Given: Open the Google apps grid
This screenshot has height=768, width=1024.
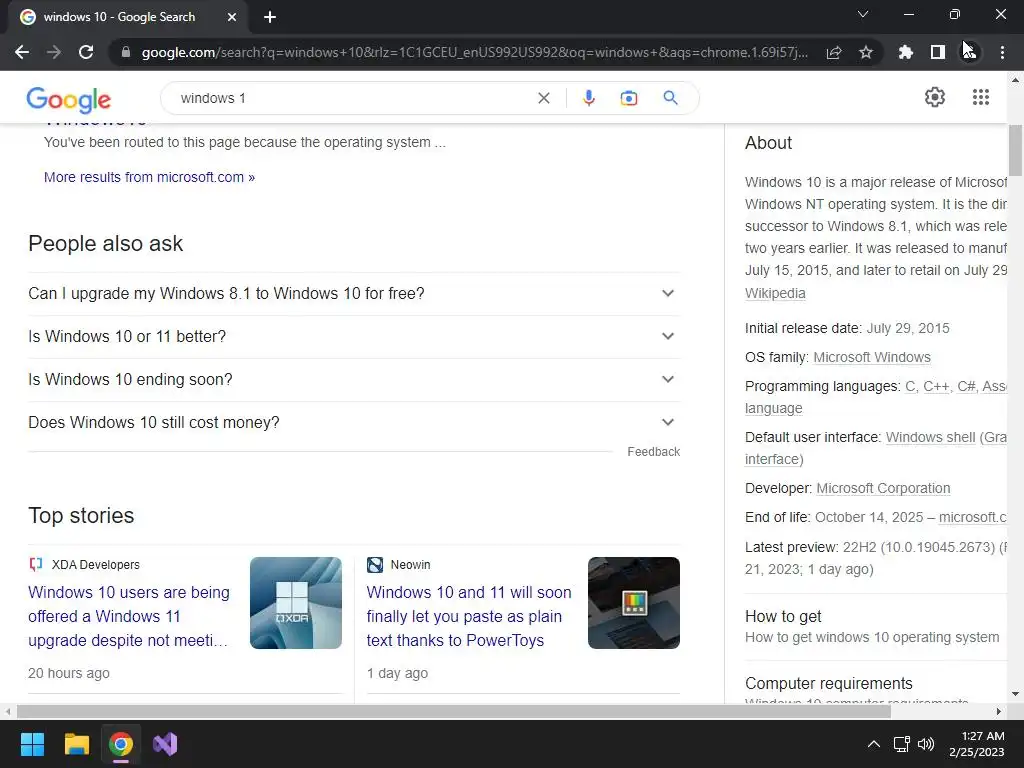Looking at the screenshot, I should (980, 97).
